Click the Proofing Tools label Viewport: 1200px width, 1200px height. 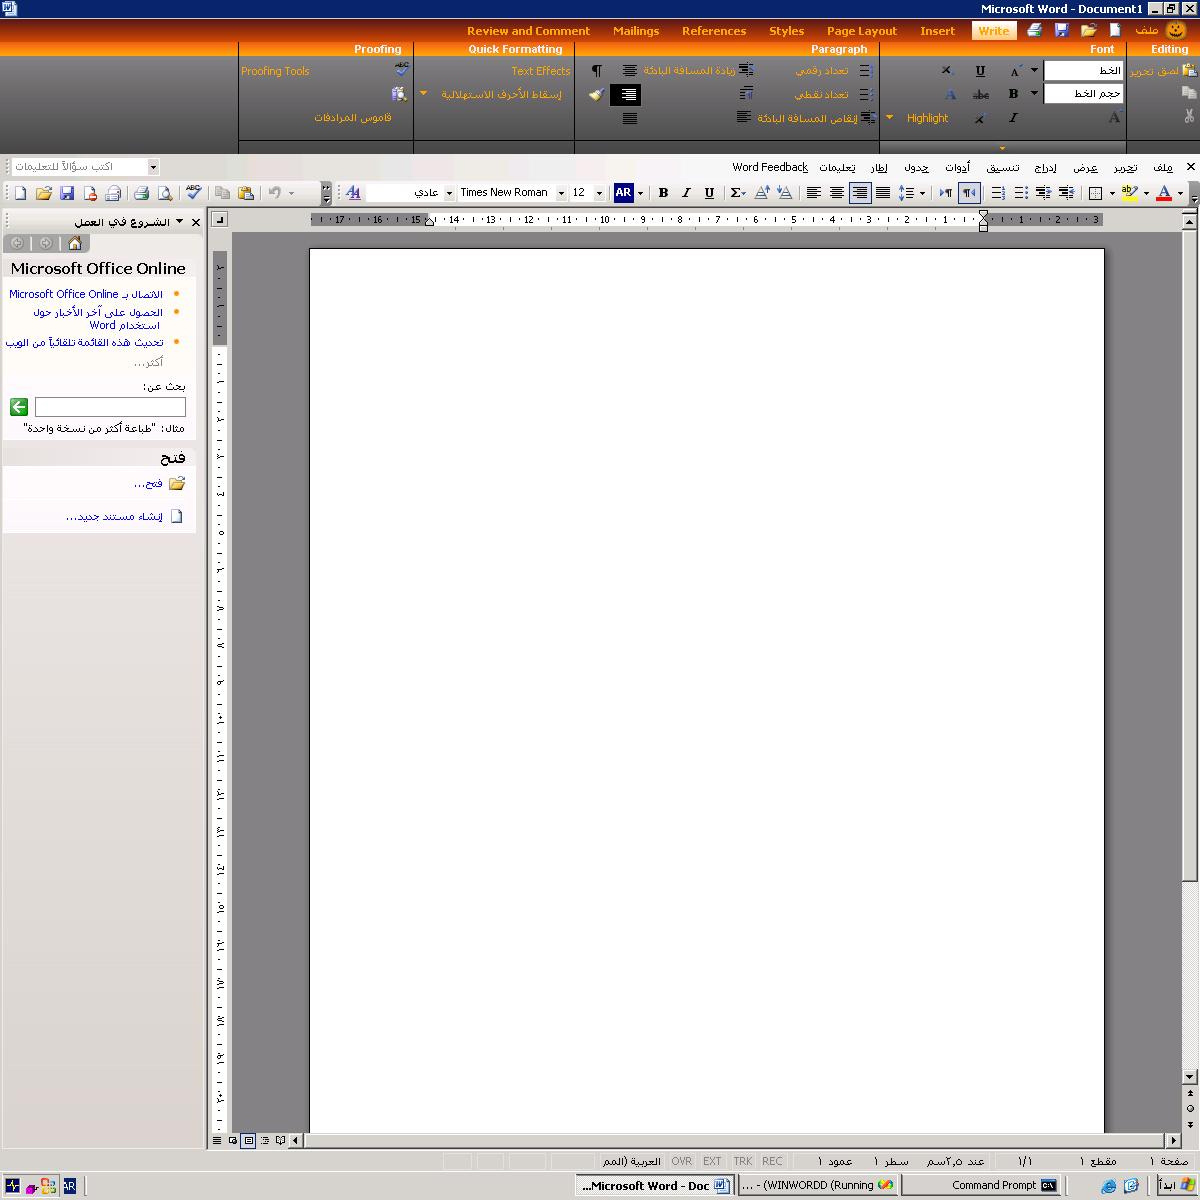[x=275, y=71]
